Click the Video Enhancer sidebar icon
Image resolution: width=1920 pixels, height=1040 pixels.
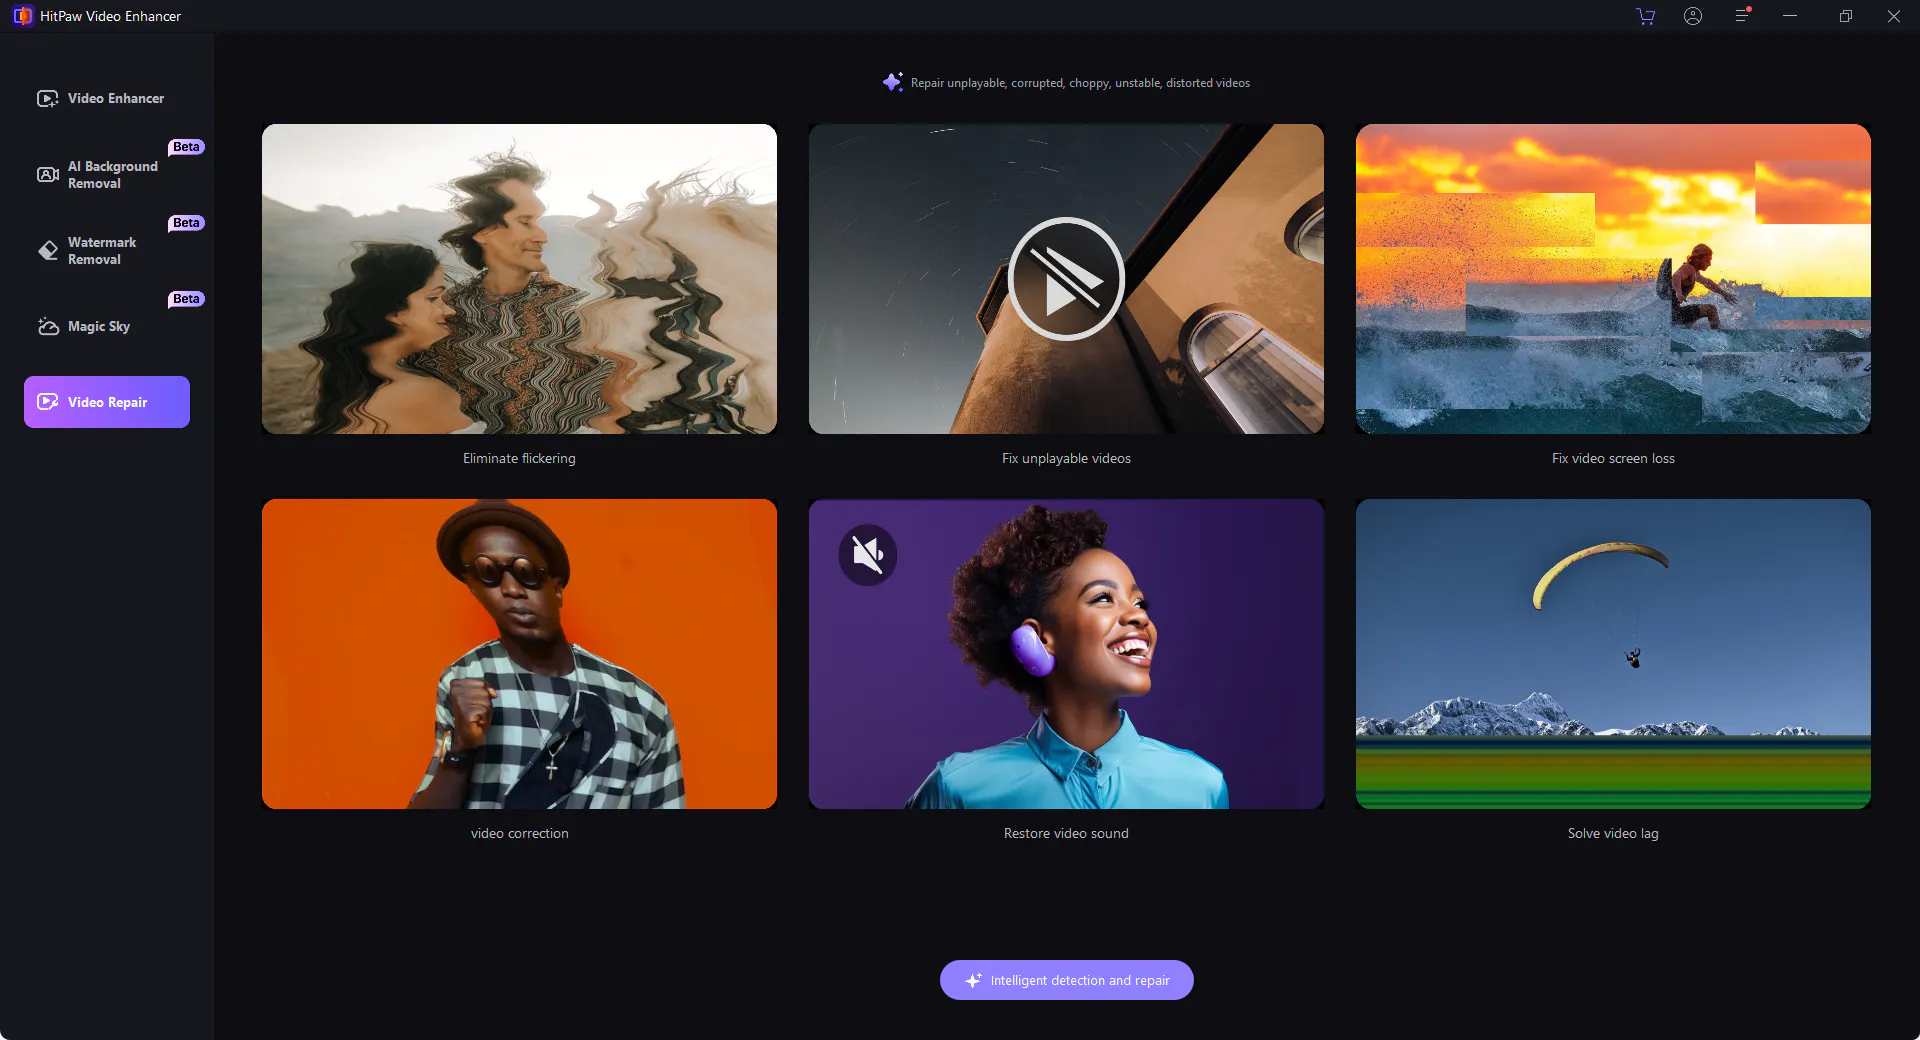(x=47, y=98)
